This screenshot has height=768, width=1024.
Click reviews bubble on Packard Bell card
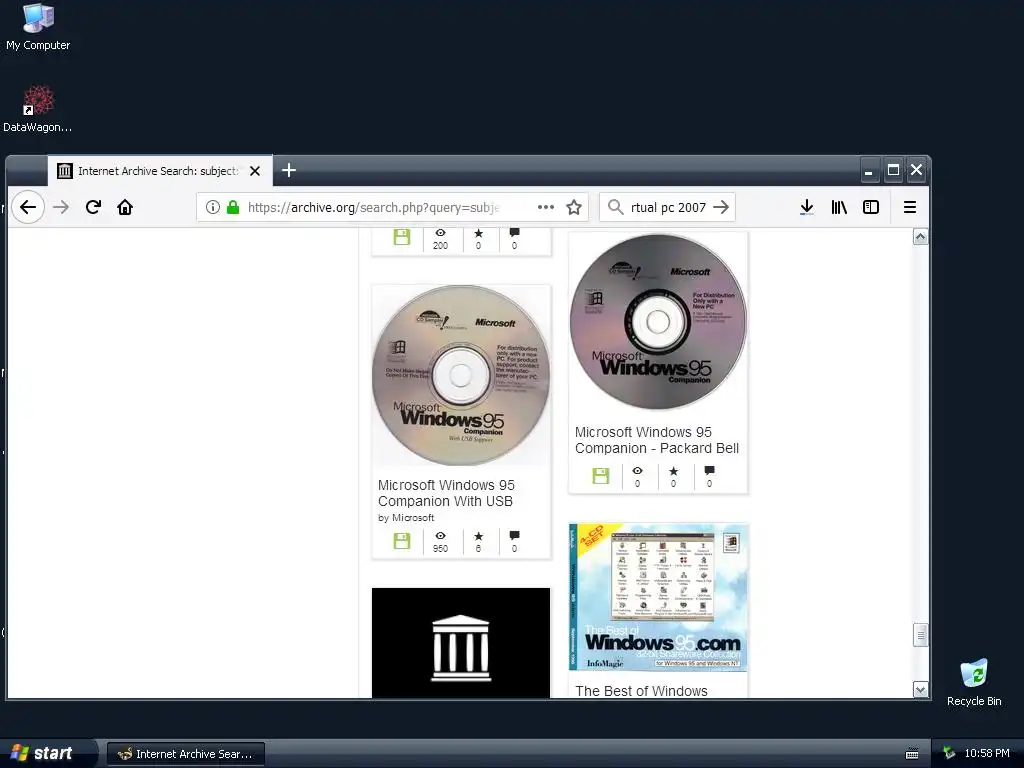tap(709, 470)
